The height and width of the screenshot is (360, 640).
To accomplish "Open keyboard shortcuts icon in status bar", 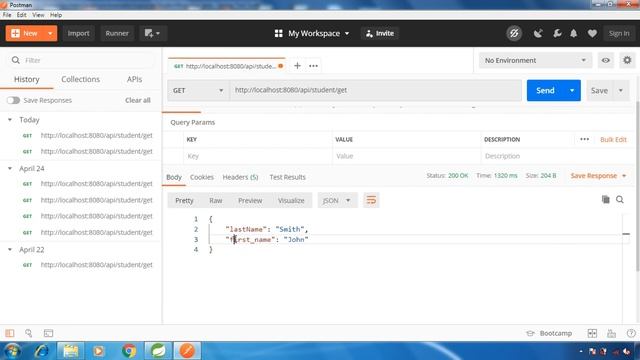I will (611, 333).
